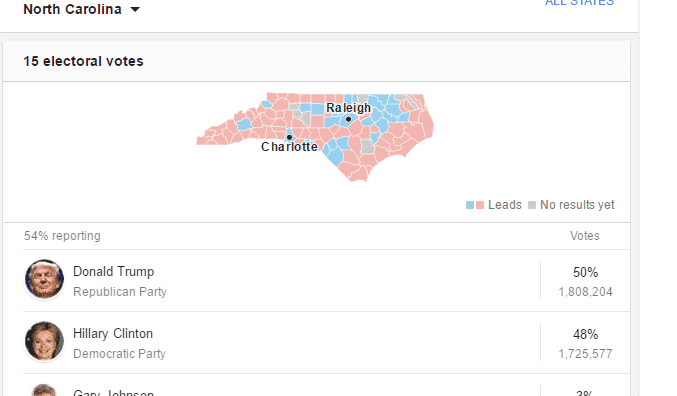Select the Raleigh city marker on map

point(348,119)
